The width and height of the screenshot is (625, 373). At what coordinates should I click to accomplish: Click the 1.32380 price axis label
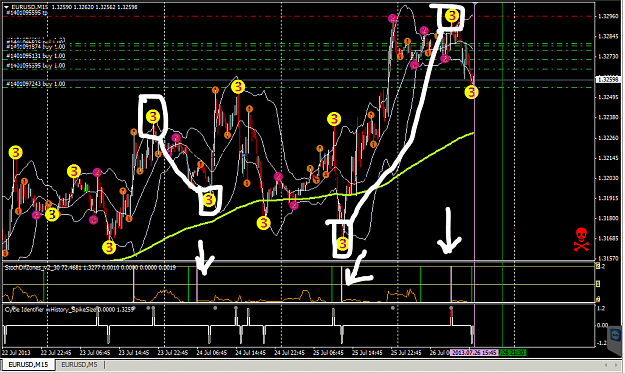point(608,118)
